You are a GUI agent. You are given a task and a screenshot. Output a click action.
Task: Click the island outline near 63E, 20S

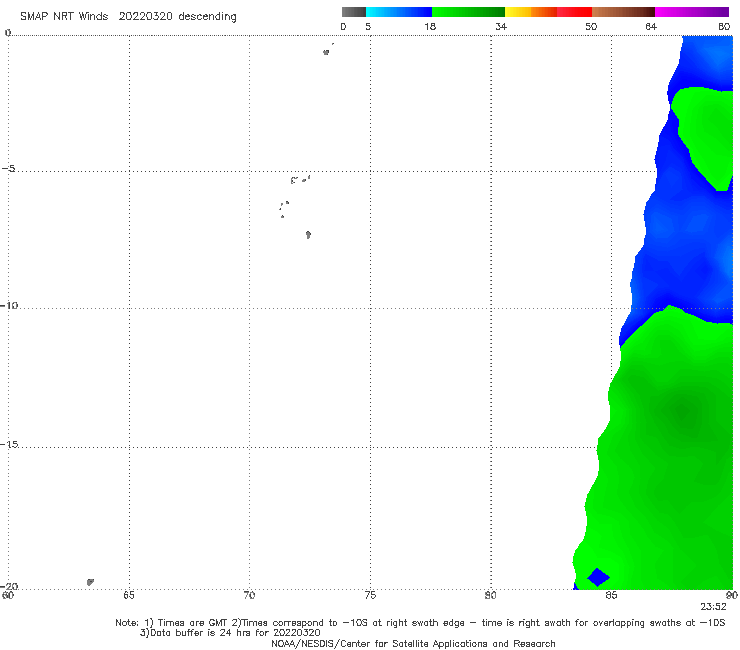(x=90, y=582)
